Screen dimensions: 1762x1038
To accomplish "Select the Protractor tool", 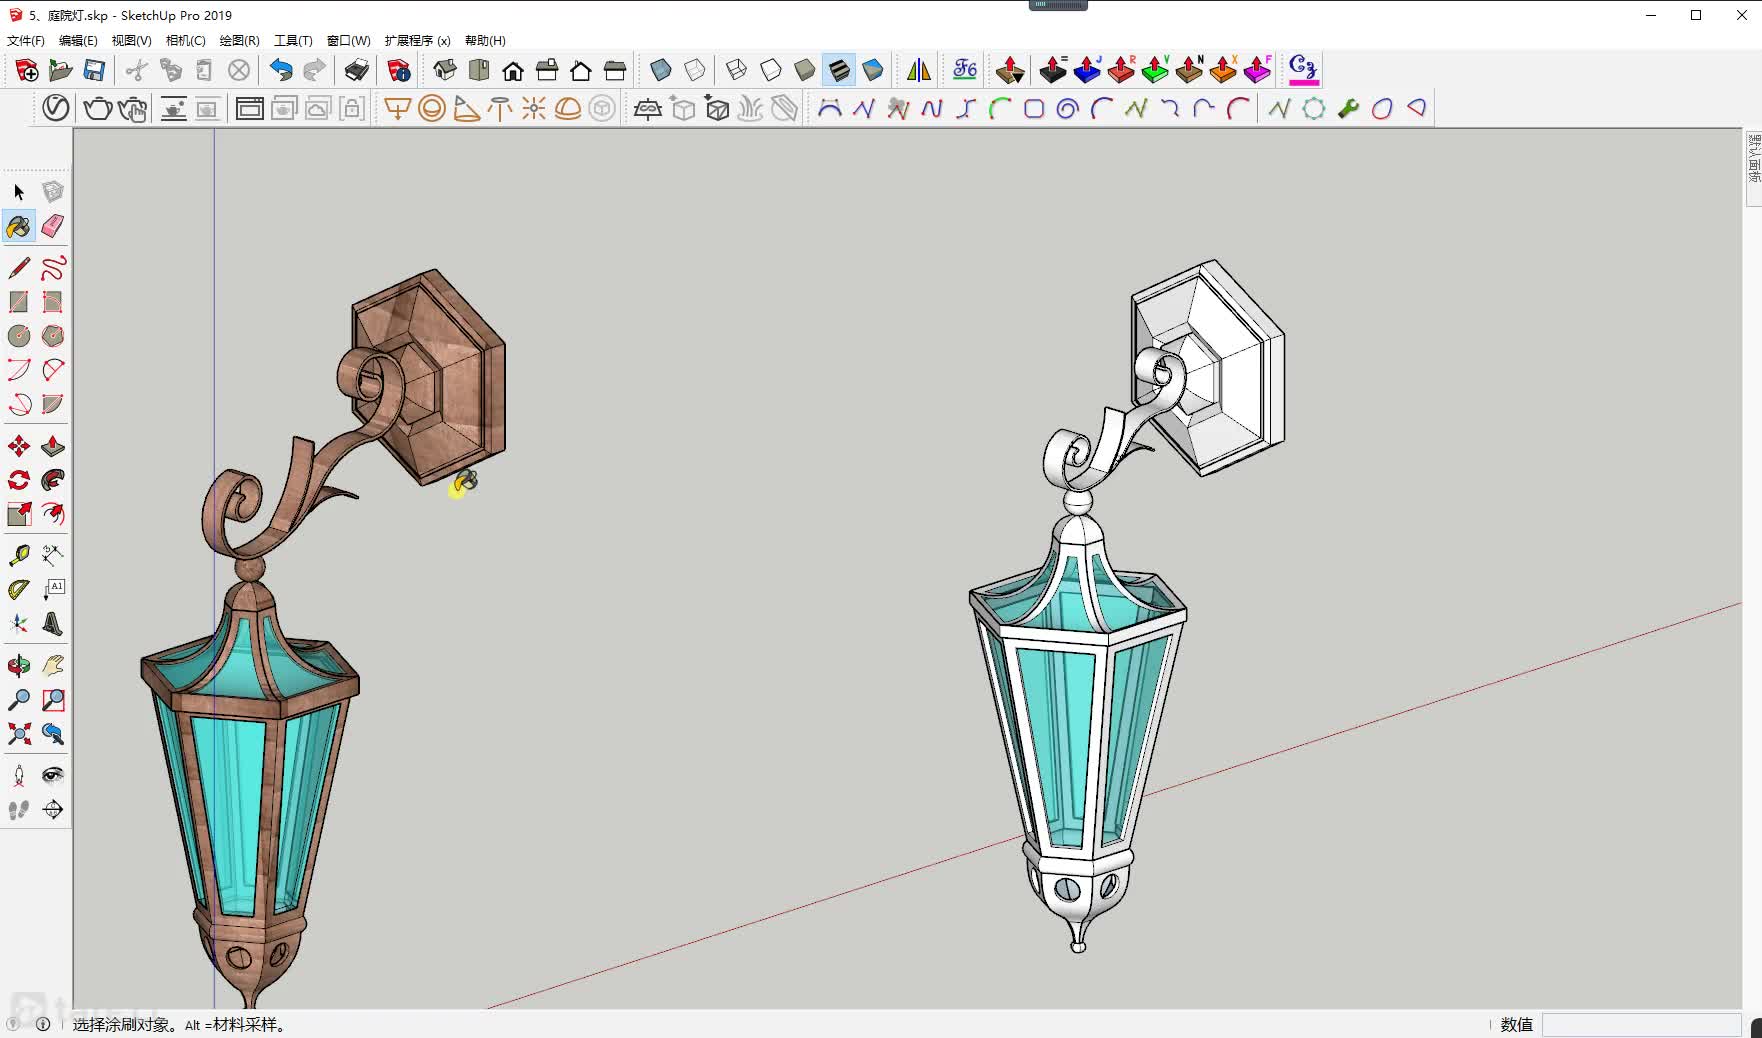I will click(19, 590).
